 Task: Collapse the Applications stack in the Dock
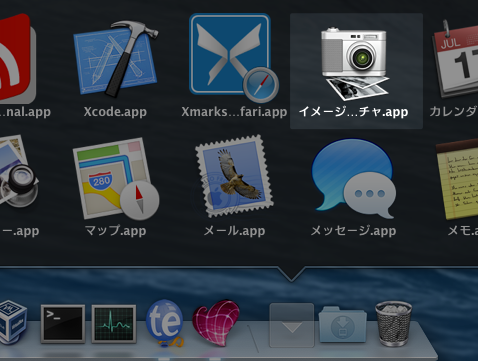click(x=292, y=325)
